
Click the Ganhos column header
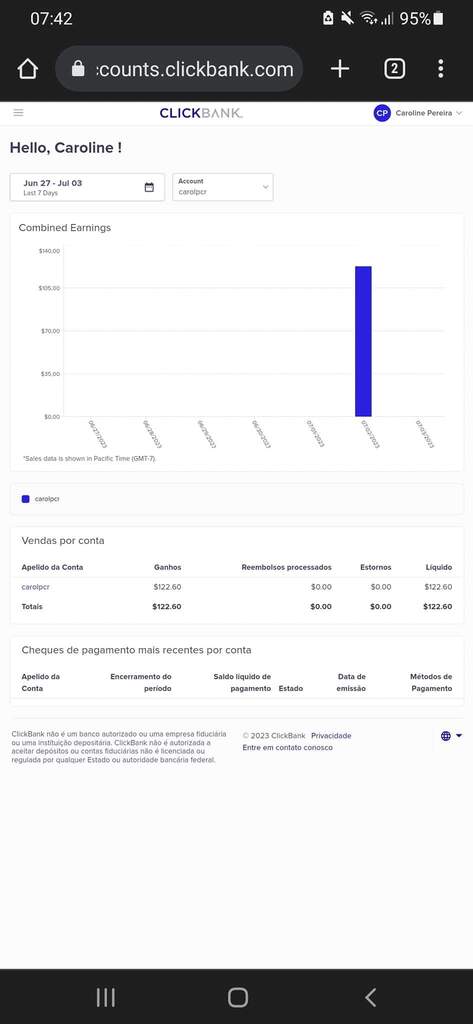(x=167, y=568)
